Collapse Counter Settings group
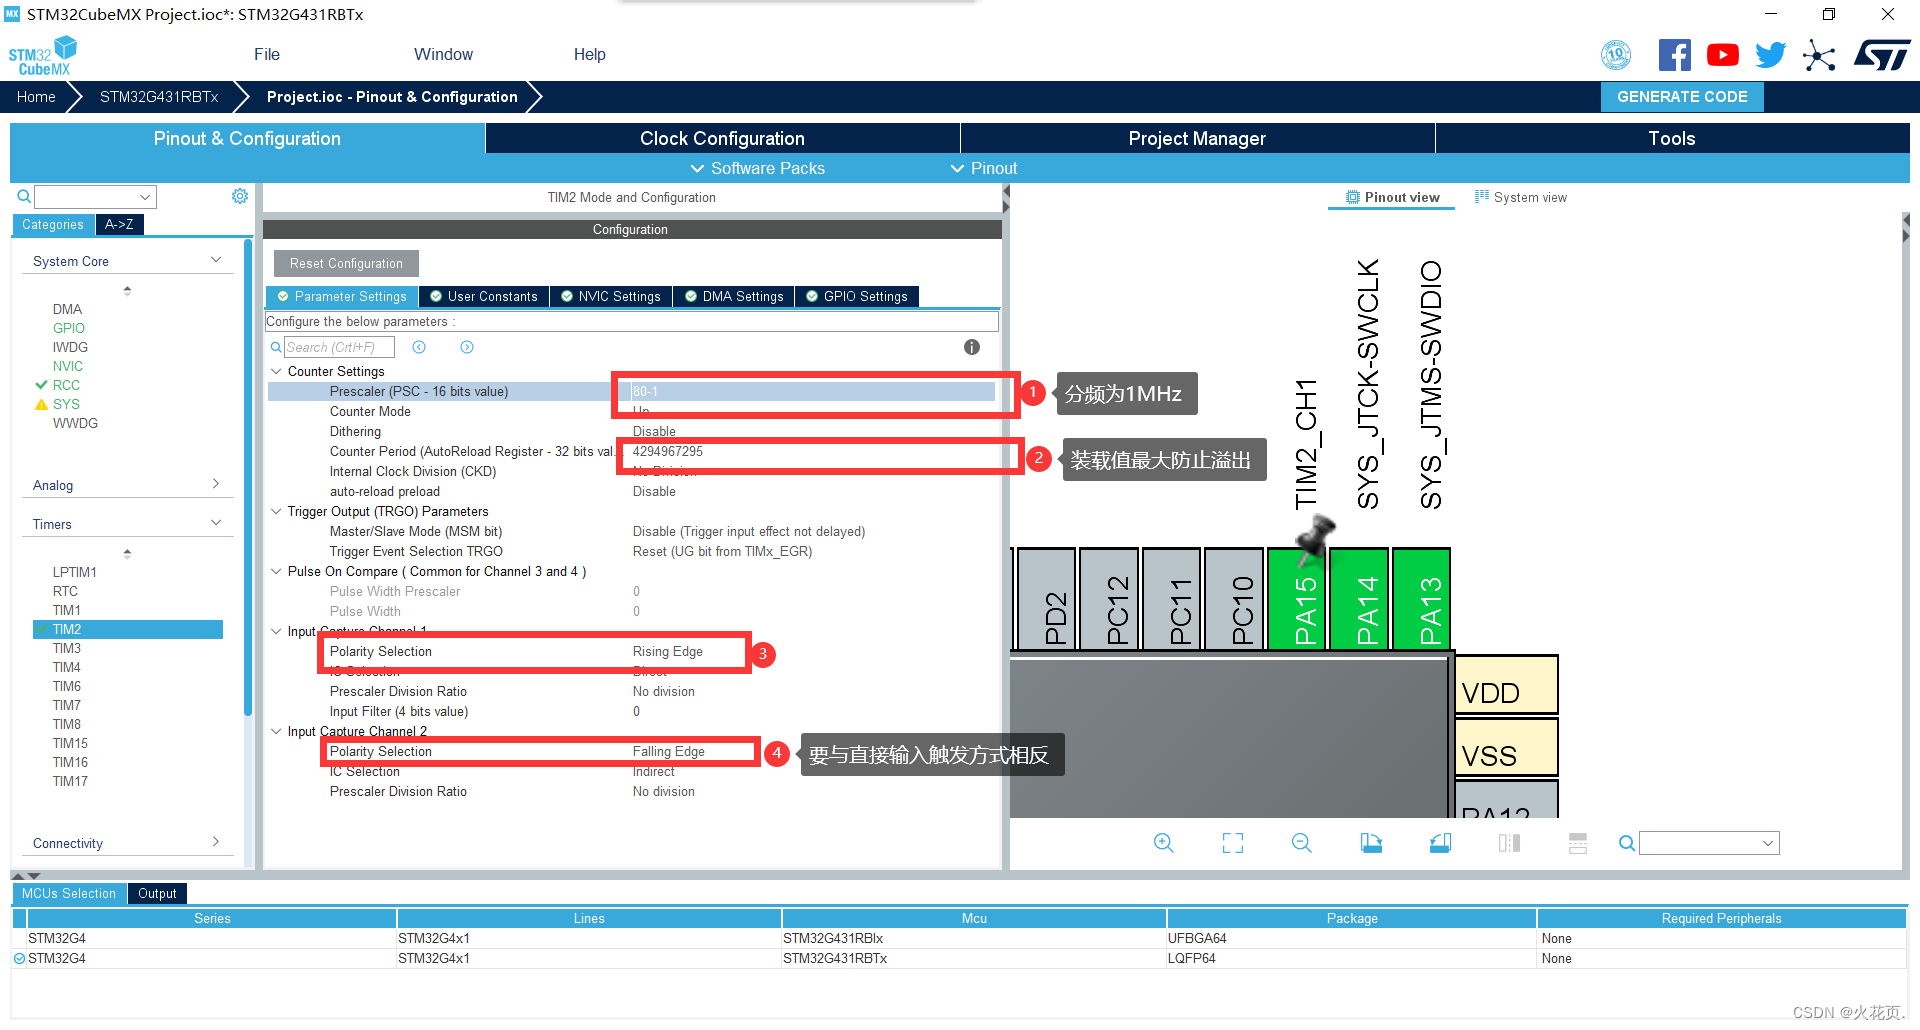The height and width of the screenshot is (1030, 1920). 276,371
